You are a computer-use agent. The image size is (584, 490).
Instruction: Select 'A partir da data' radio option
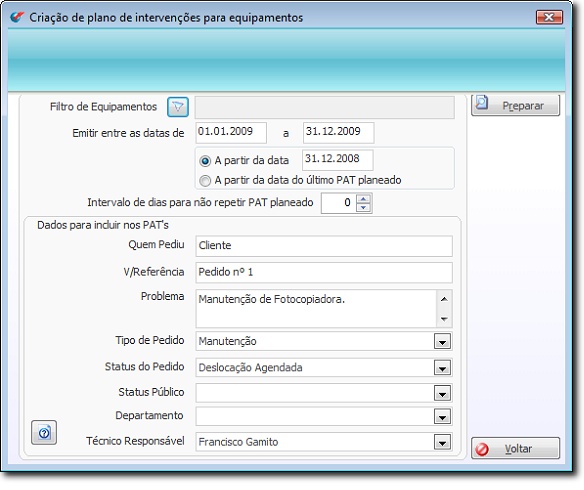(x=205, y=161)
